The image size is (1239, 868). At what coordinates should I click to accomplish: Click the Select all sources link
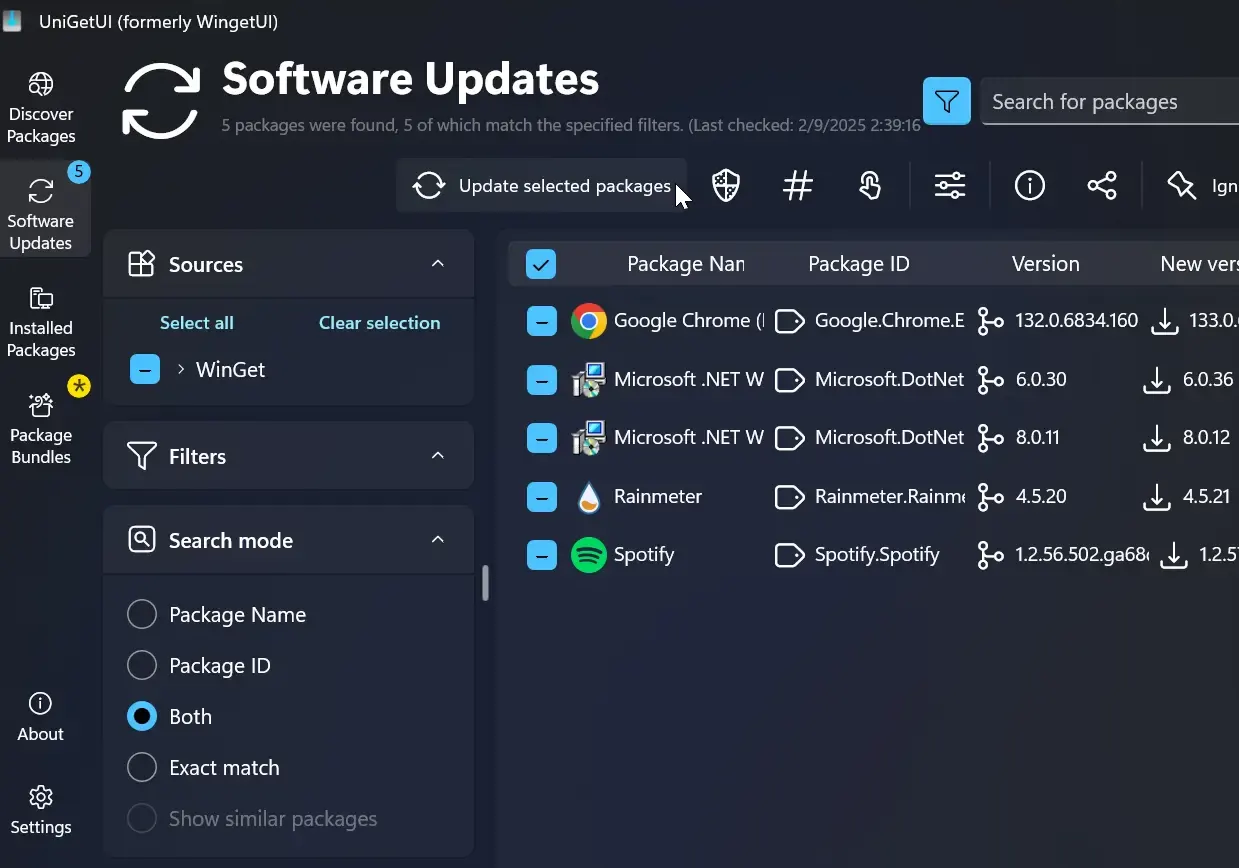[197, 323]
